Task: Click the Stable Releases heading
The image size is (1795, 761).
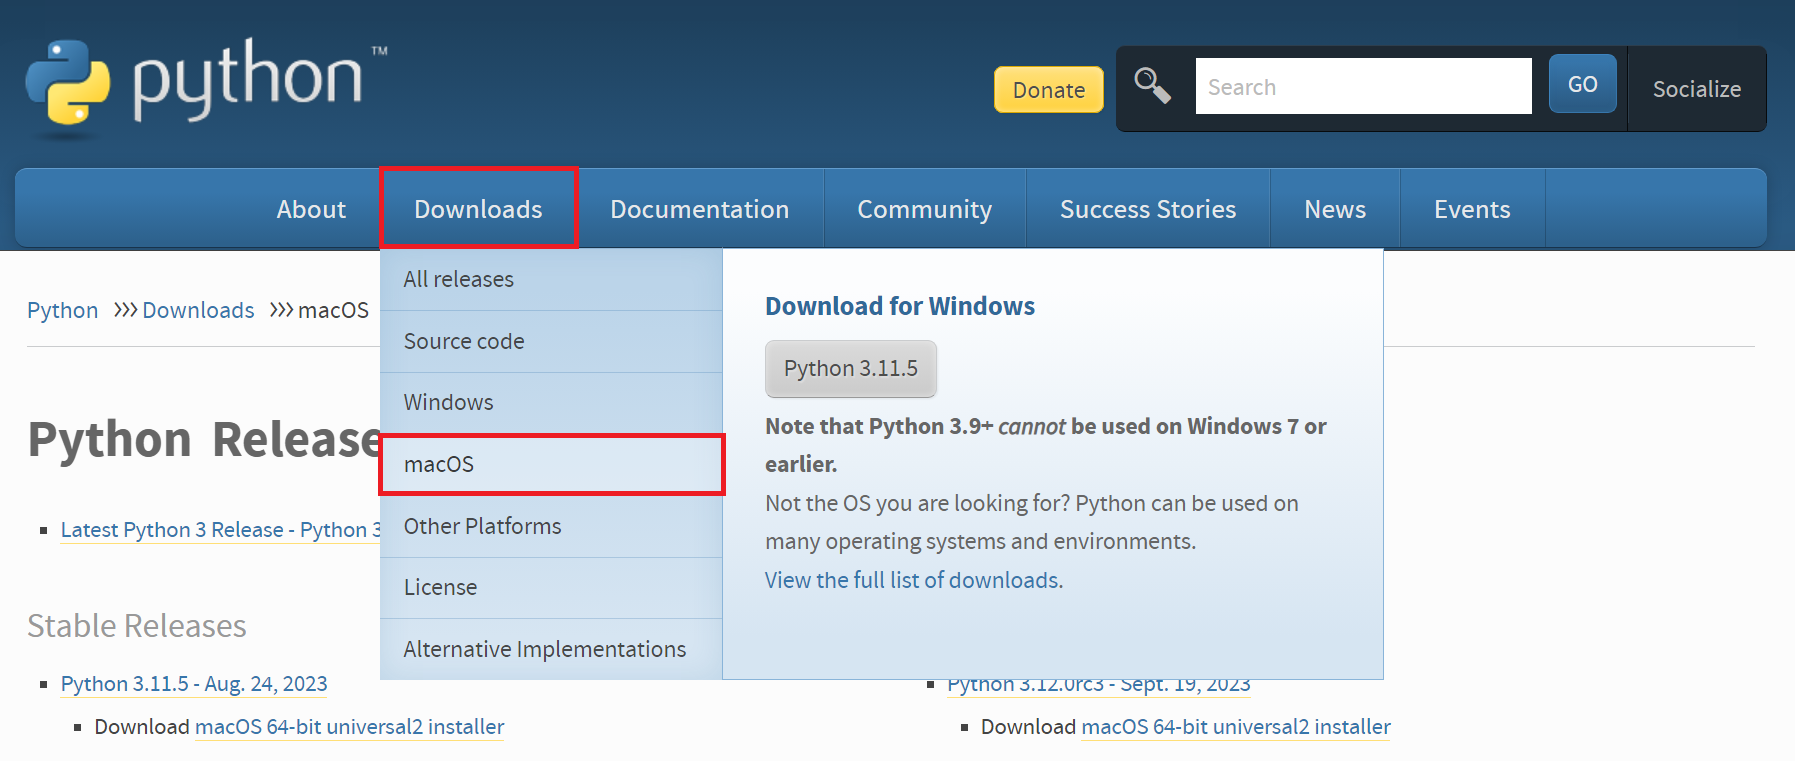Action: click(136, 626)
